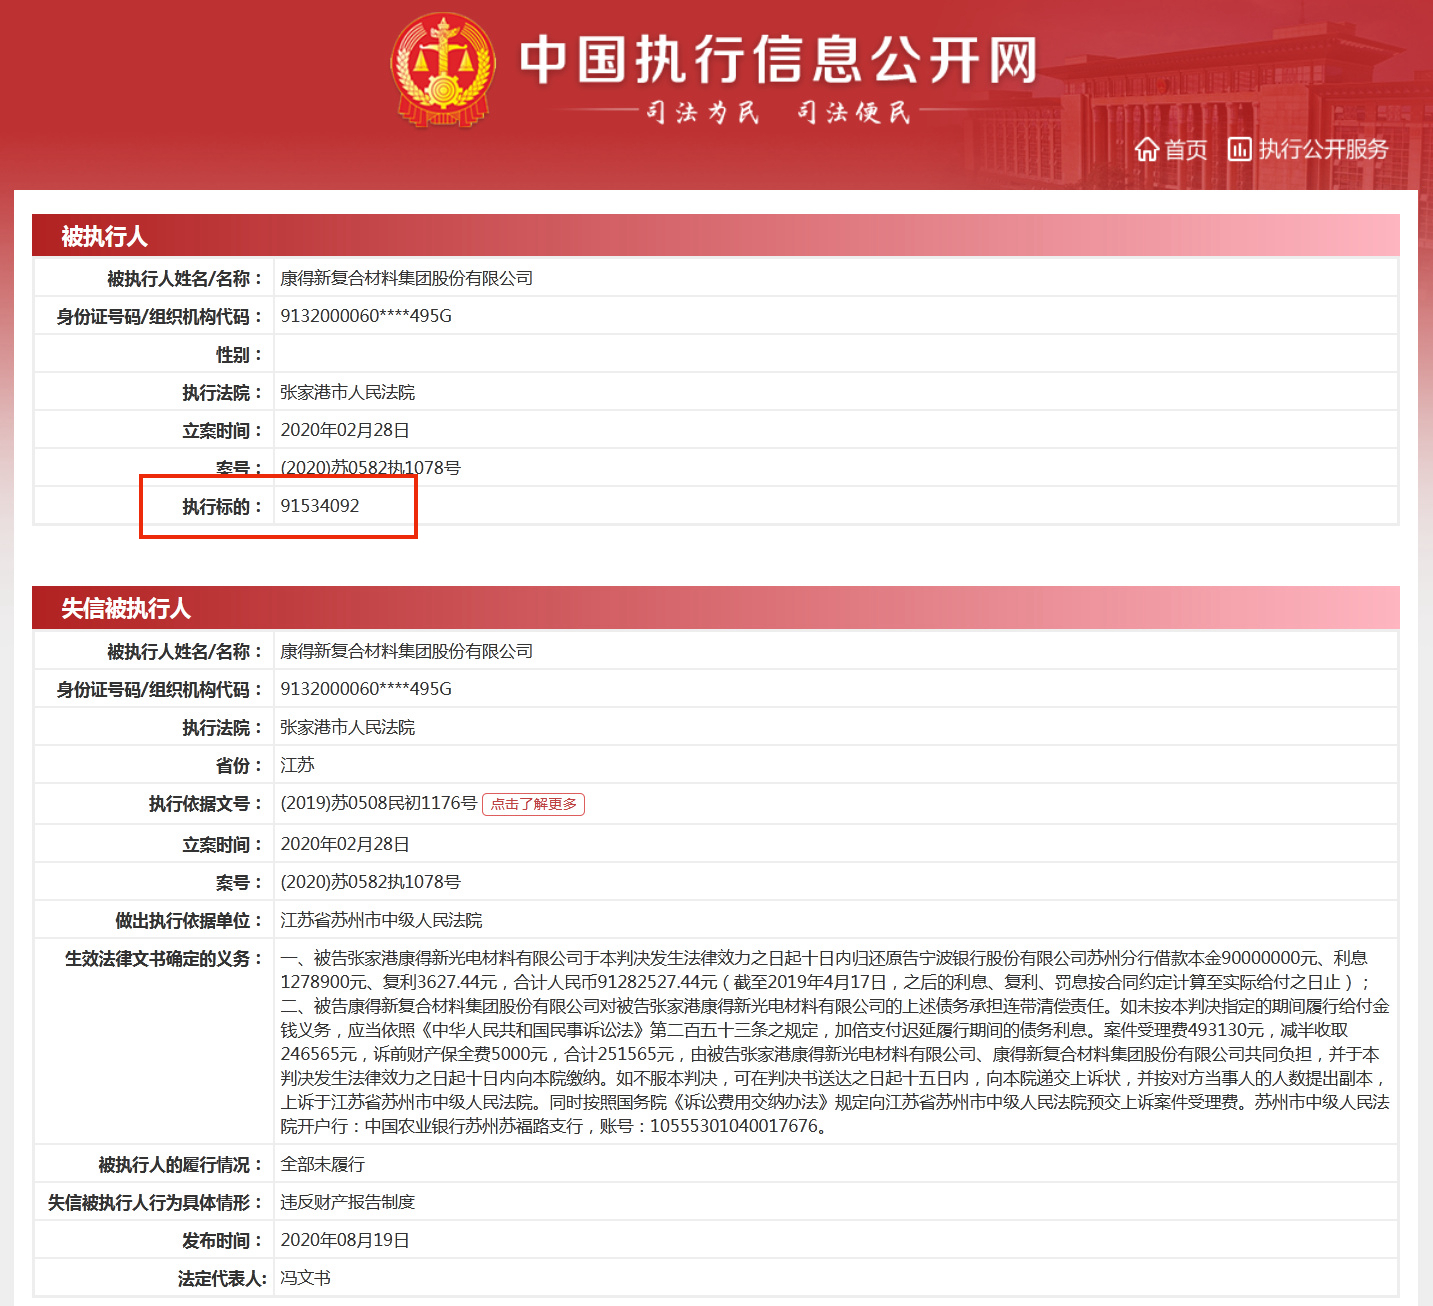Viewport: 1433px width, 1306px height.
Task: Click 立案时间 date in 失信被执行人 section
Action: coord(345,844)
